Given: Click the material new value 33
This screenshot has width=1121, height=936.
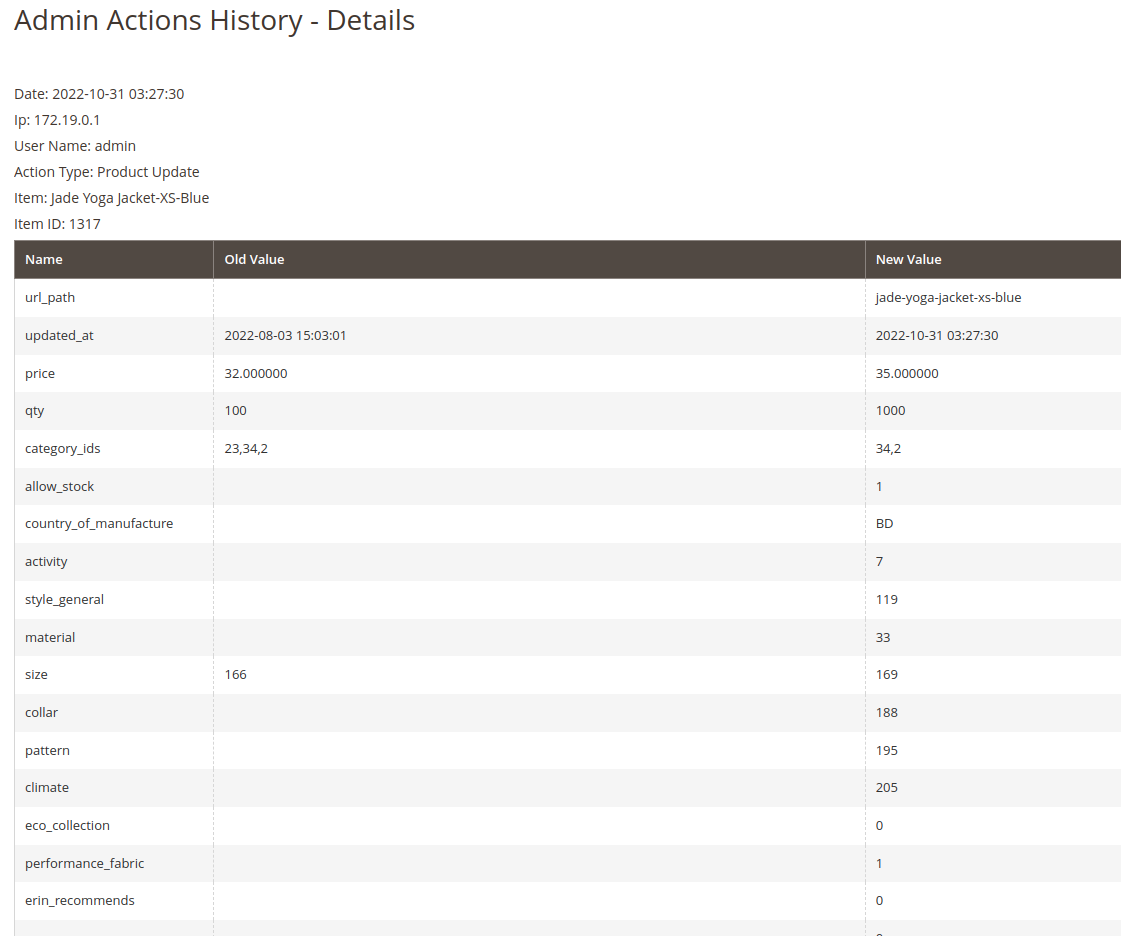Looking at the screenshot, I should point(883,637).
